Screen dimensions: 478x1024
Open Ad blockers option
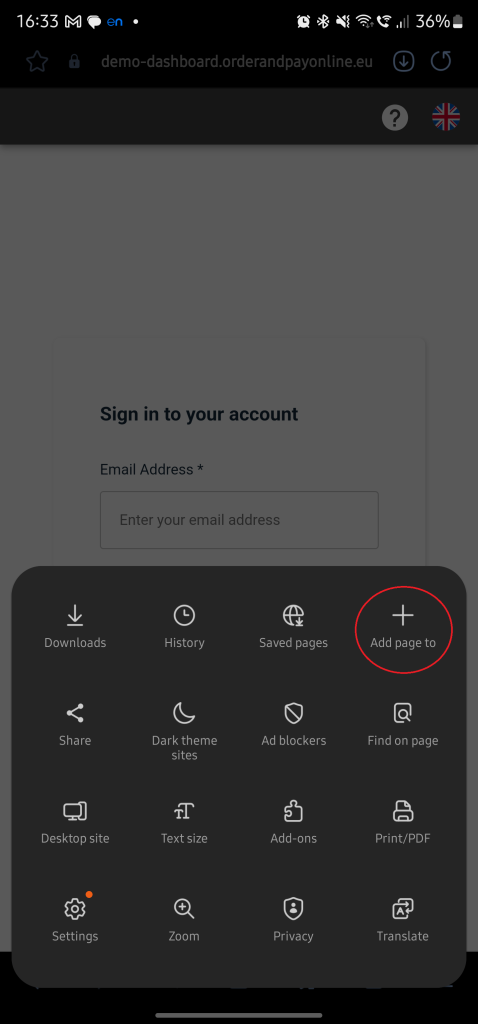[x=293, y=725]
